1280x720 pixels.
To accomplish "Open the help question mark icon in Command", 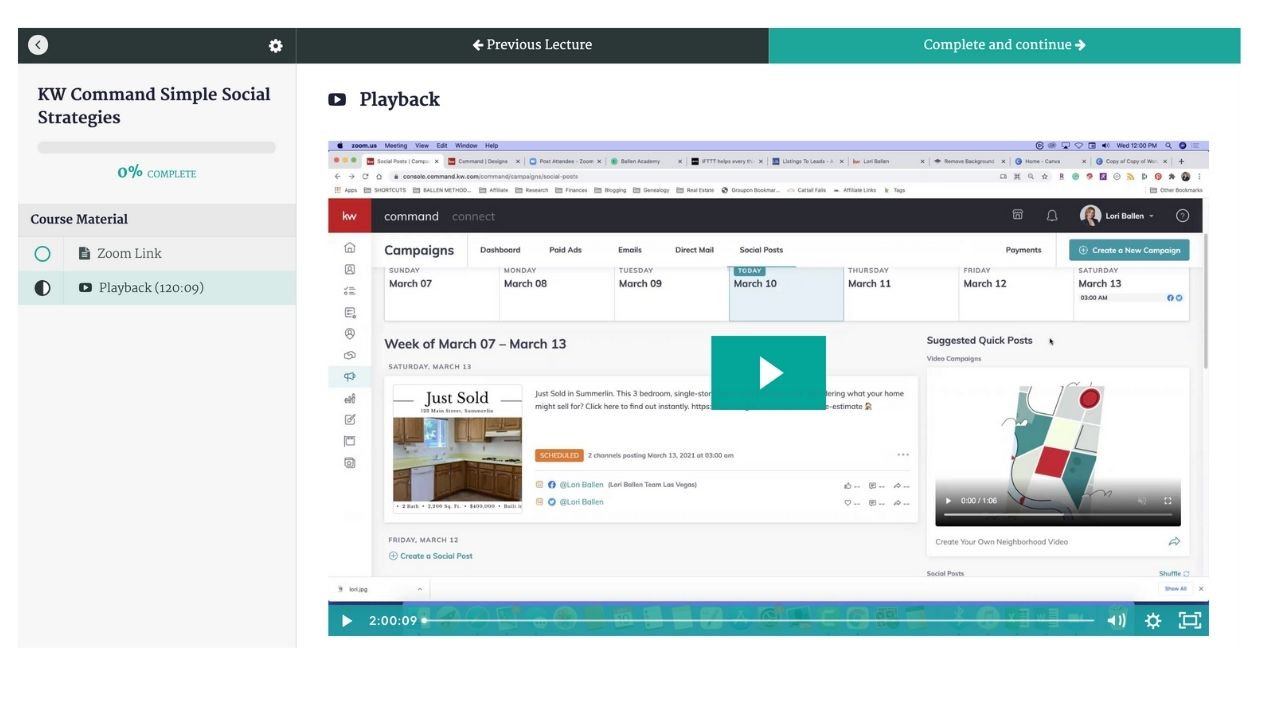I will point(1182,216).
